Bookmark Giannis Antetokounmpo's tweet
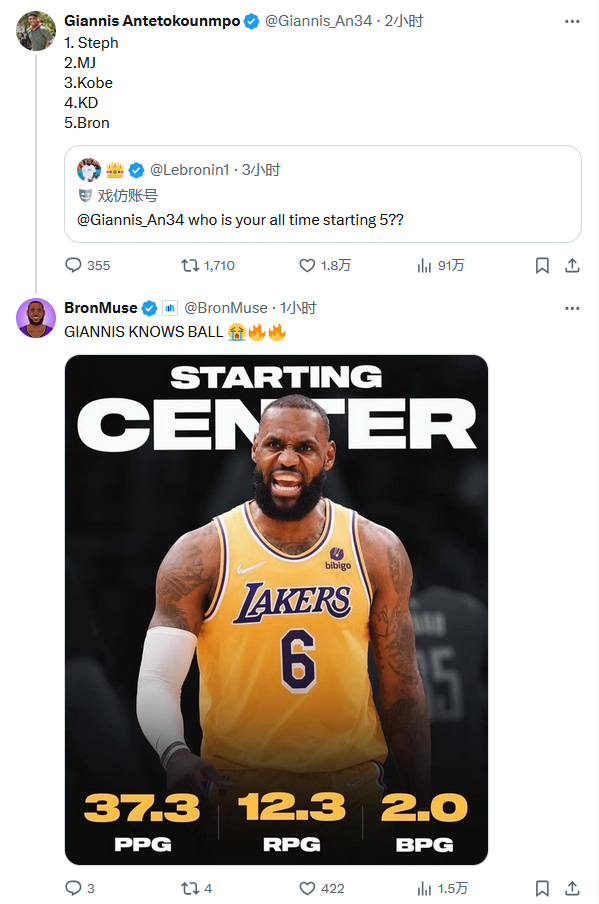This screenshot has height=904, width=599. point(542,265)
